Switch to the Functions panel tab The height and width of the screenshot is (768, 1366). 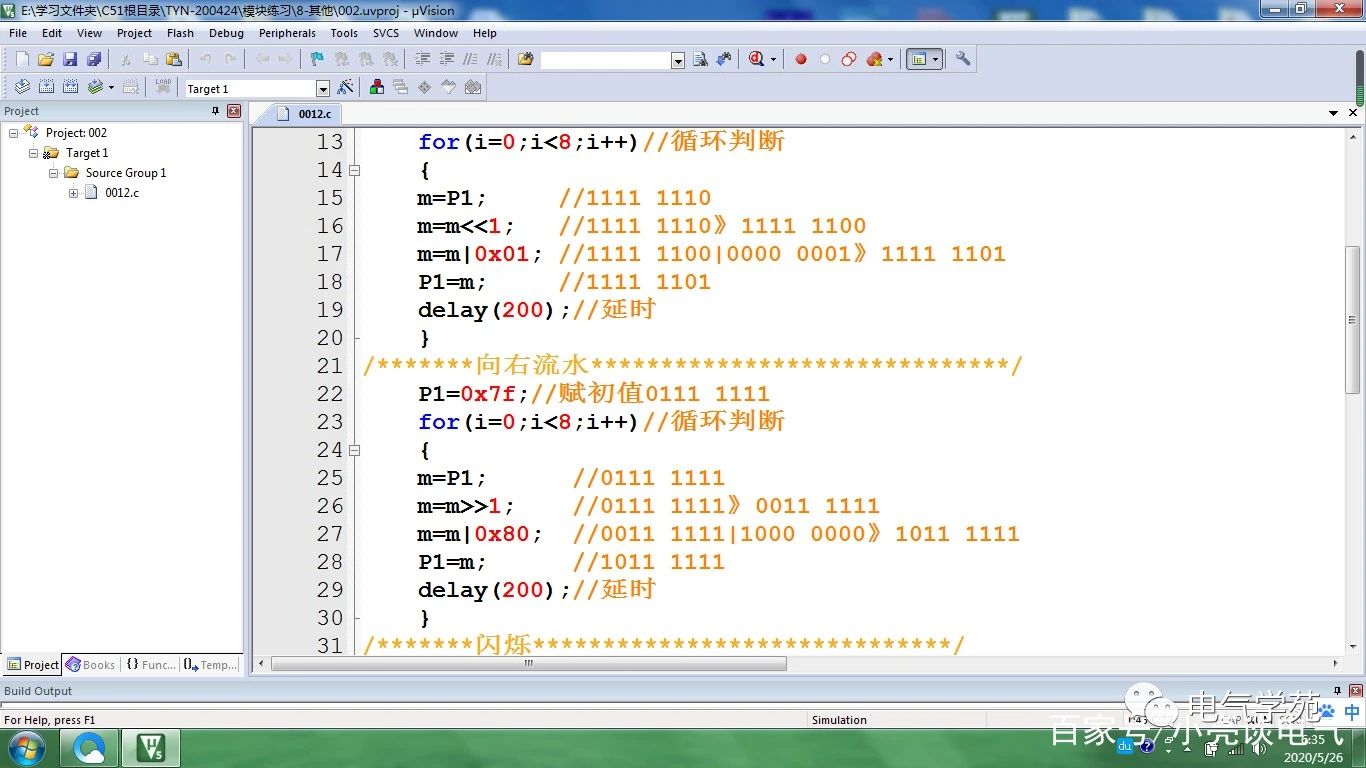pyautogui.click(x=151, y=665)
